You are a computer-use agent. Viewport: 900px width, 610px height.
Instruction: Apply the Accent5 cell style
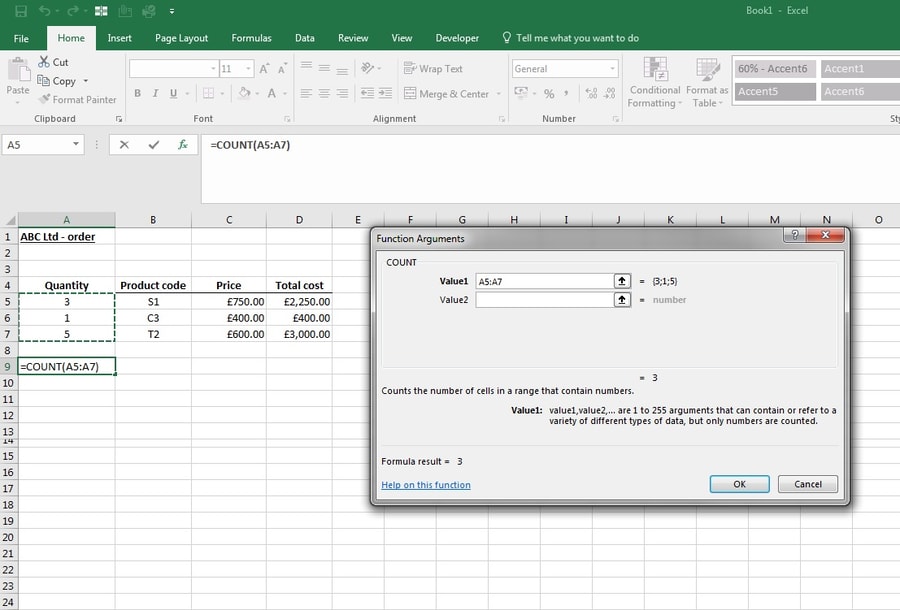(775, 91)
